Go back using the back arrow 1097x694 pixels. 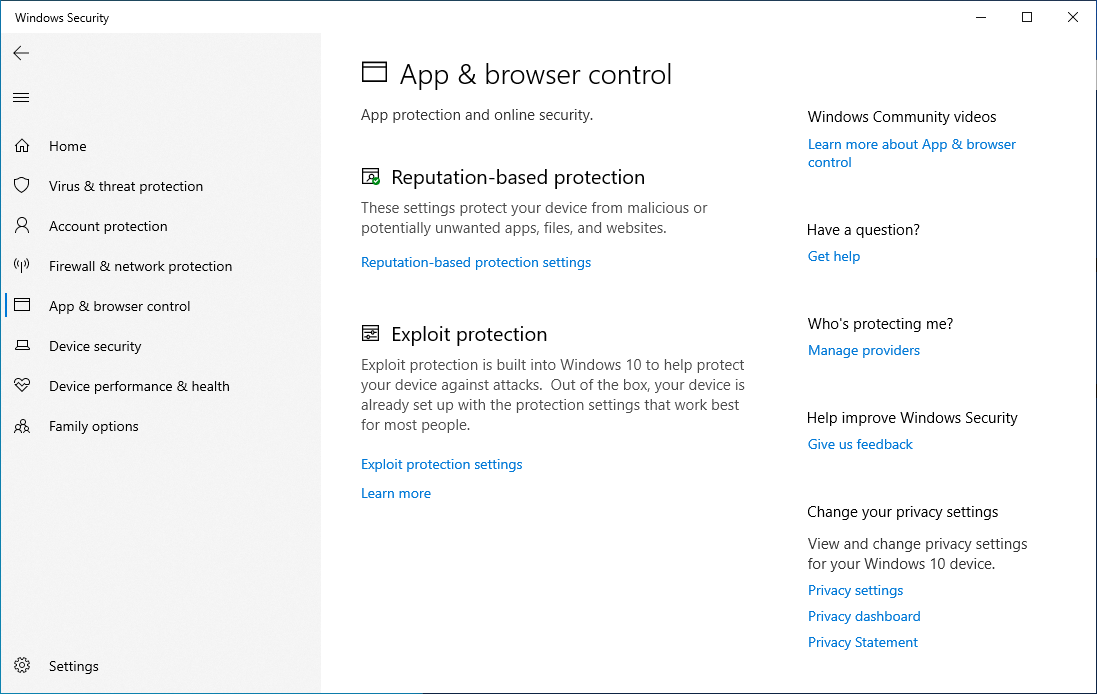pos(21,53)
